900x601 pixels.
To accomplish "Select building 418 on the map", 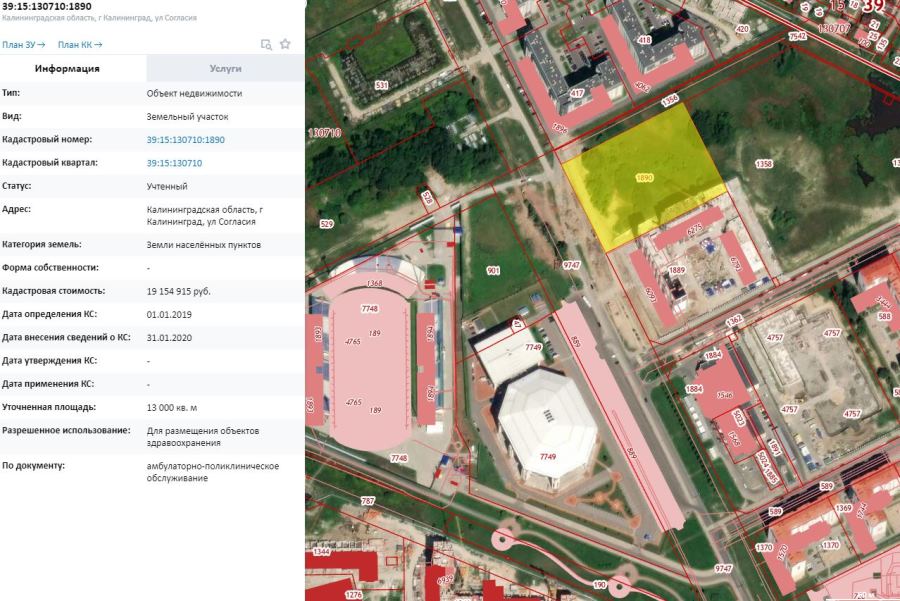I will click(x=644, y=40).
